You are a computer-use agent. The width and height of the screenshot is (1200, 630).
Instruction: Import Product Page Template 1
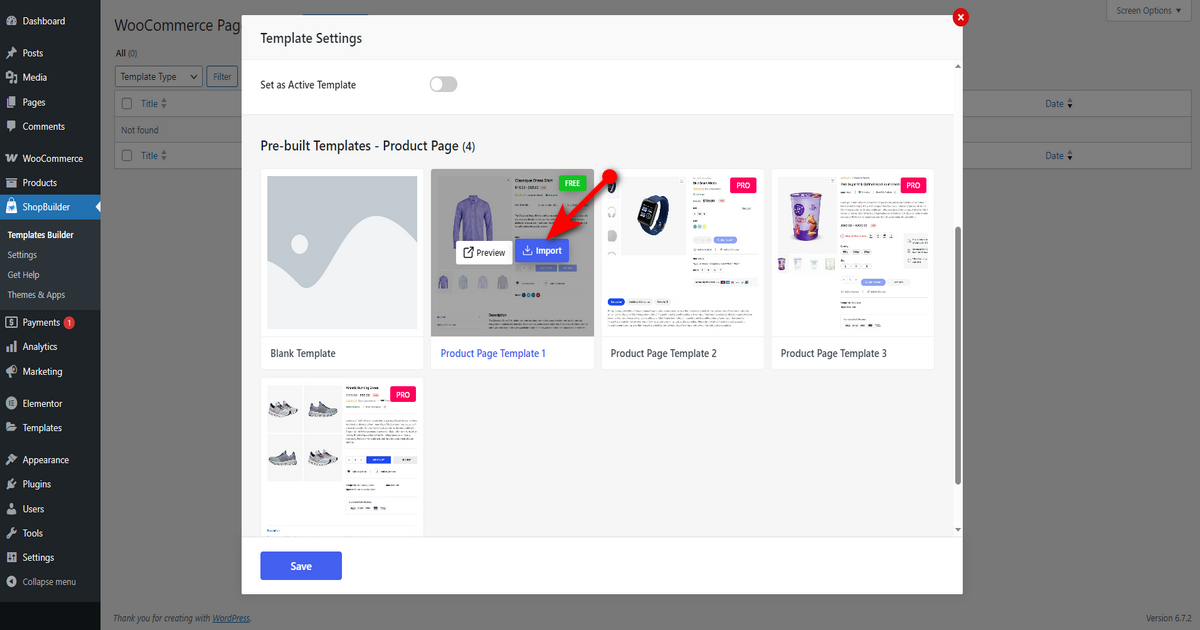click(542, 251)
